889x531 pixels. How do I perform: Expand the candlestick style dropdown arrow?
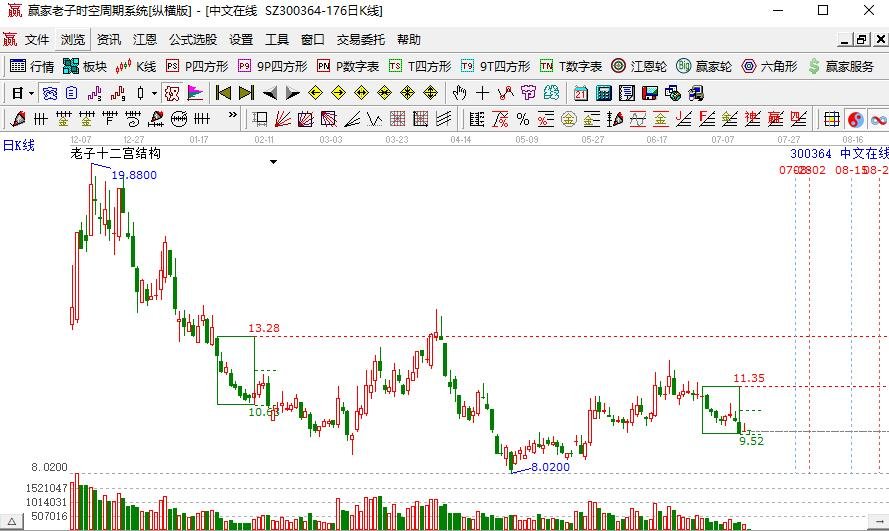(154, 93)
